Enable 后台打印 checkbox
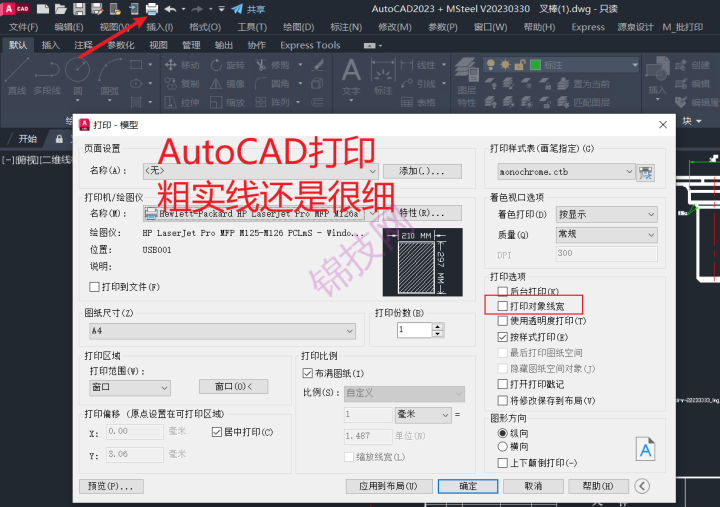 pyautogui.click(x=503, y=291)
